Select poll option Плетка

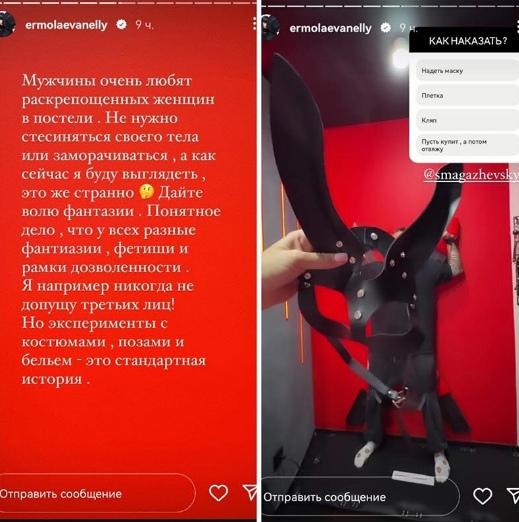tap(468, 96)
